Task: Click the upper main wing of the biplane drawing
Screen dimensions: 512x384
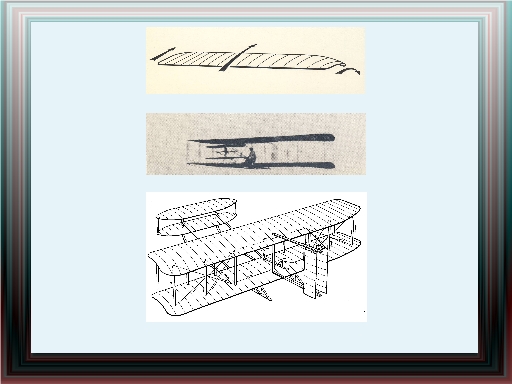Action: click(254, 235)
